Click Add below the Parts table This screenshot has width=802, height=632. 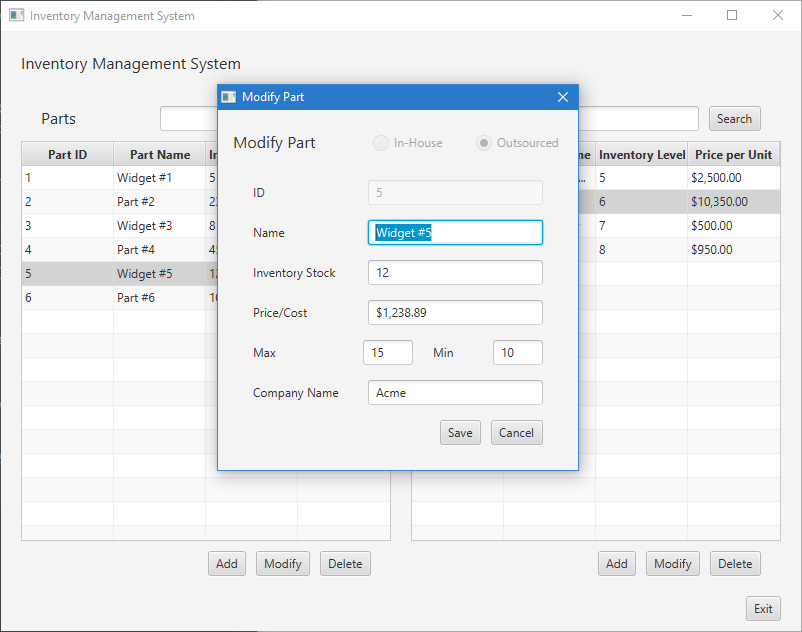coord(226,563)
